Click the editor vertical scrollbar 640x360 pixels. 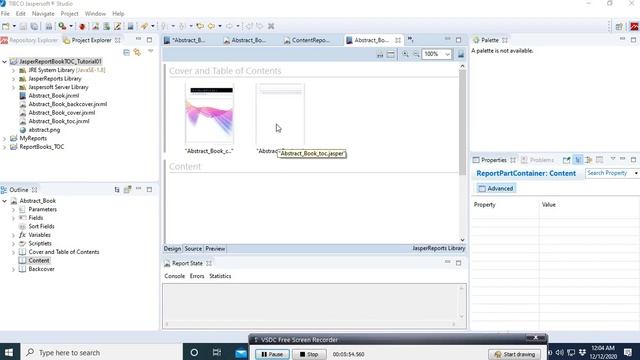point(462,122)
